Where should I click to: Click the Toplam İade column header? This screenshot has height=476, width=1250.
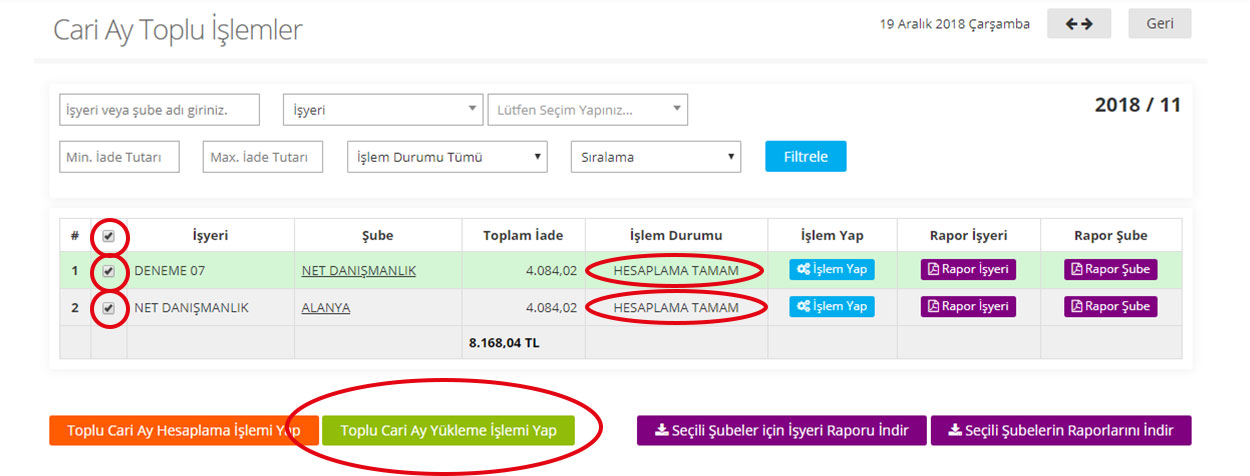coord(523,236)
